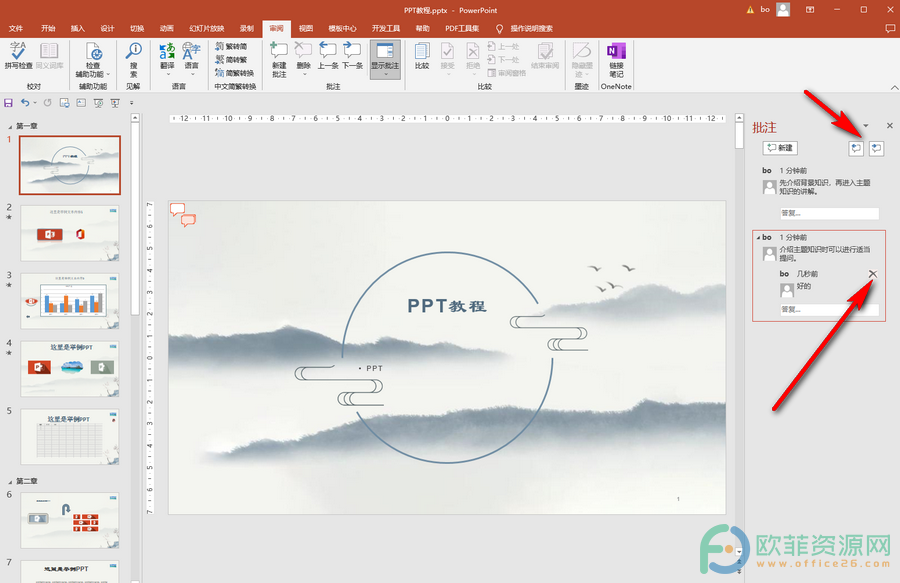
Task: Go to next comment 下一条
Action: tap(352, 56)
